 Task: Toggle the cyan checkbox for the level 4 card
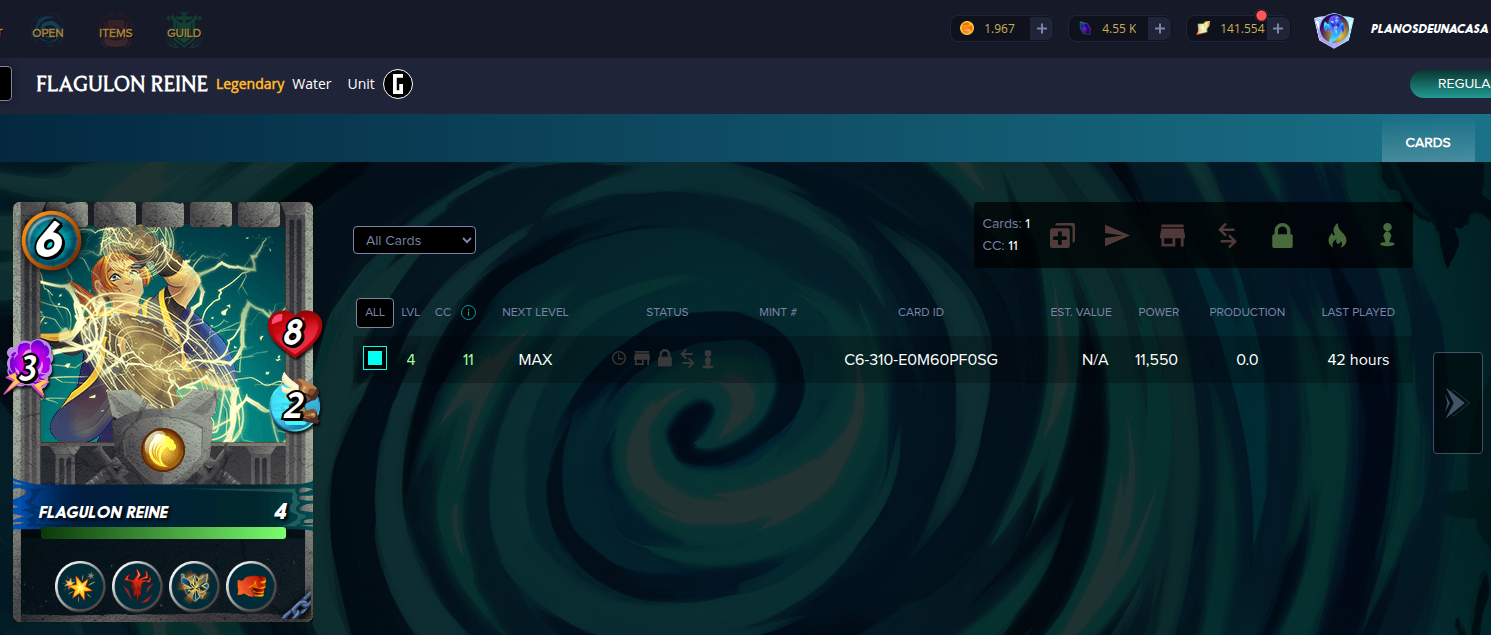click(x=375, y=358)
